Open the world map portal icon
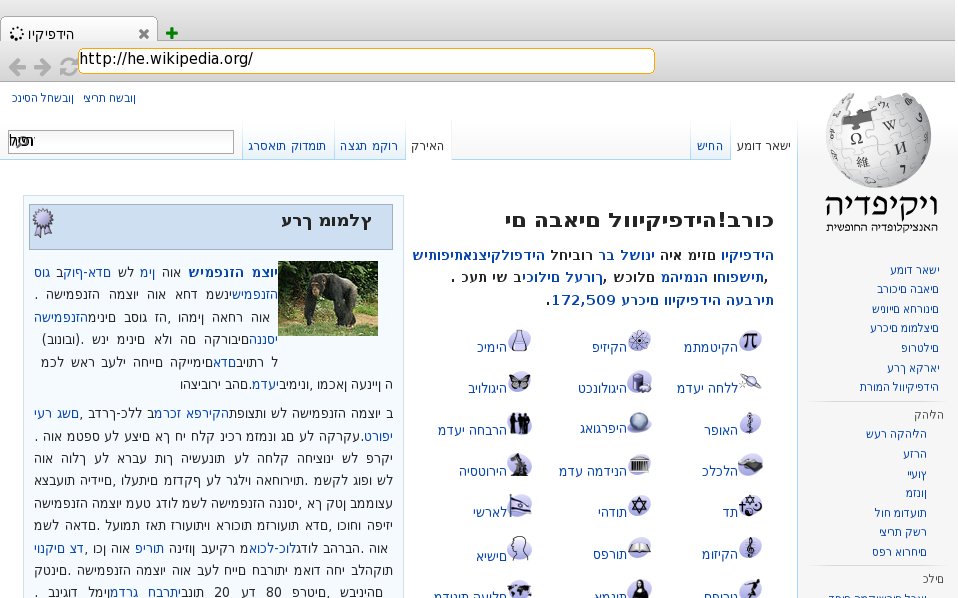This screenshot has width=958, height=598. point(519,589)
